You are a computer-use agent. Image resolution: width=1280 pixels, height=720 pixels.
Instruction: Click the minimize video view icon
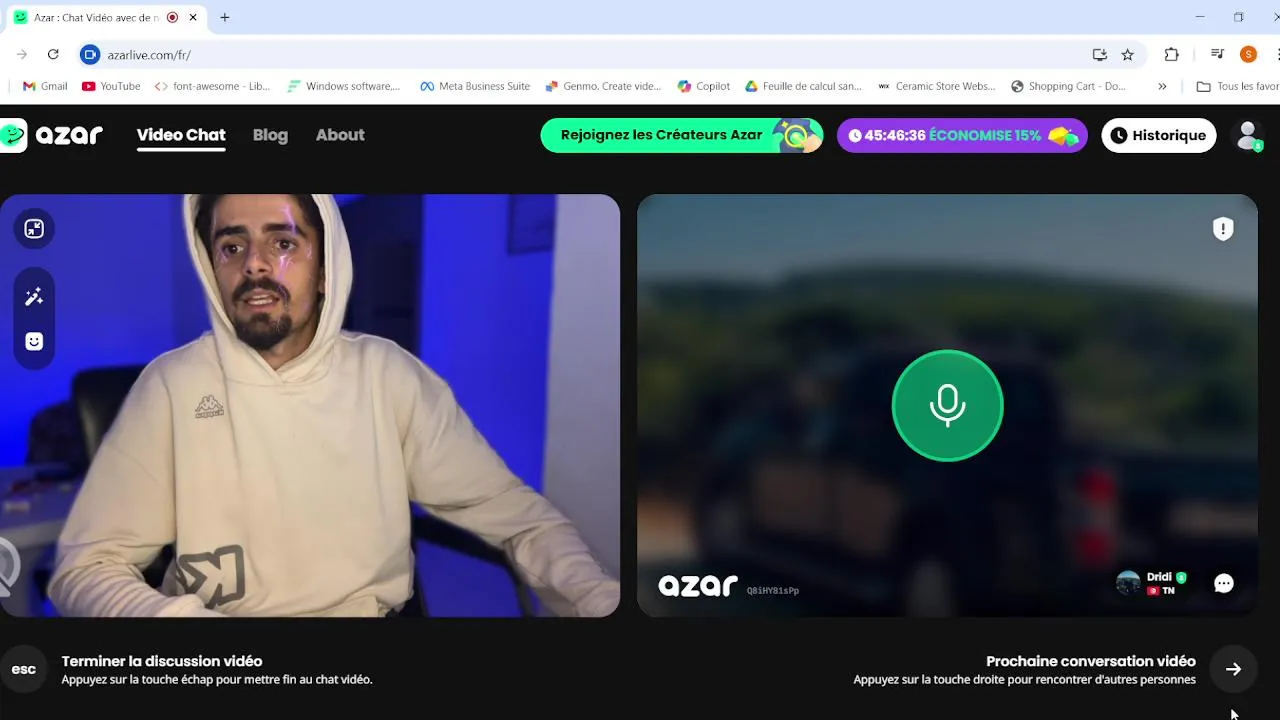34,229
